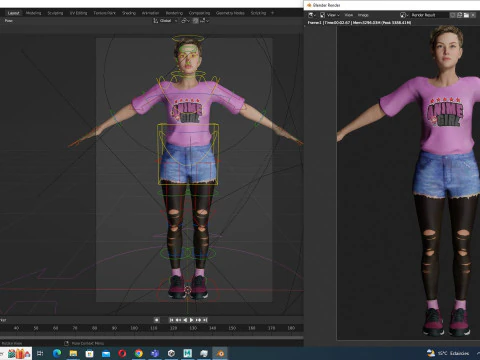Create new image with duplicate icon
This screenshot has width=480, height=360.
point(459,15)
